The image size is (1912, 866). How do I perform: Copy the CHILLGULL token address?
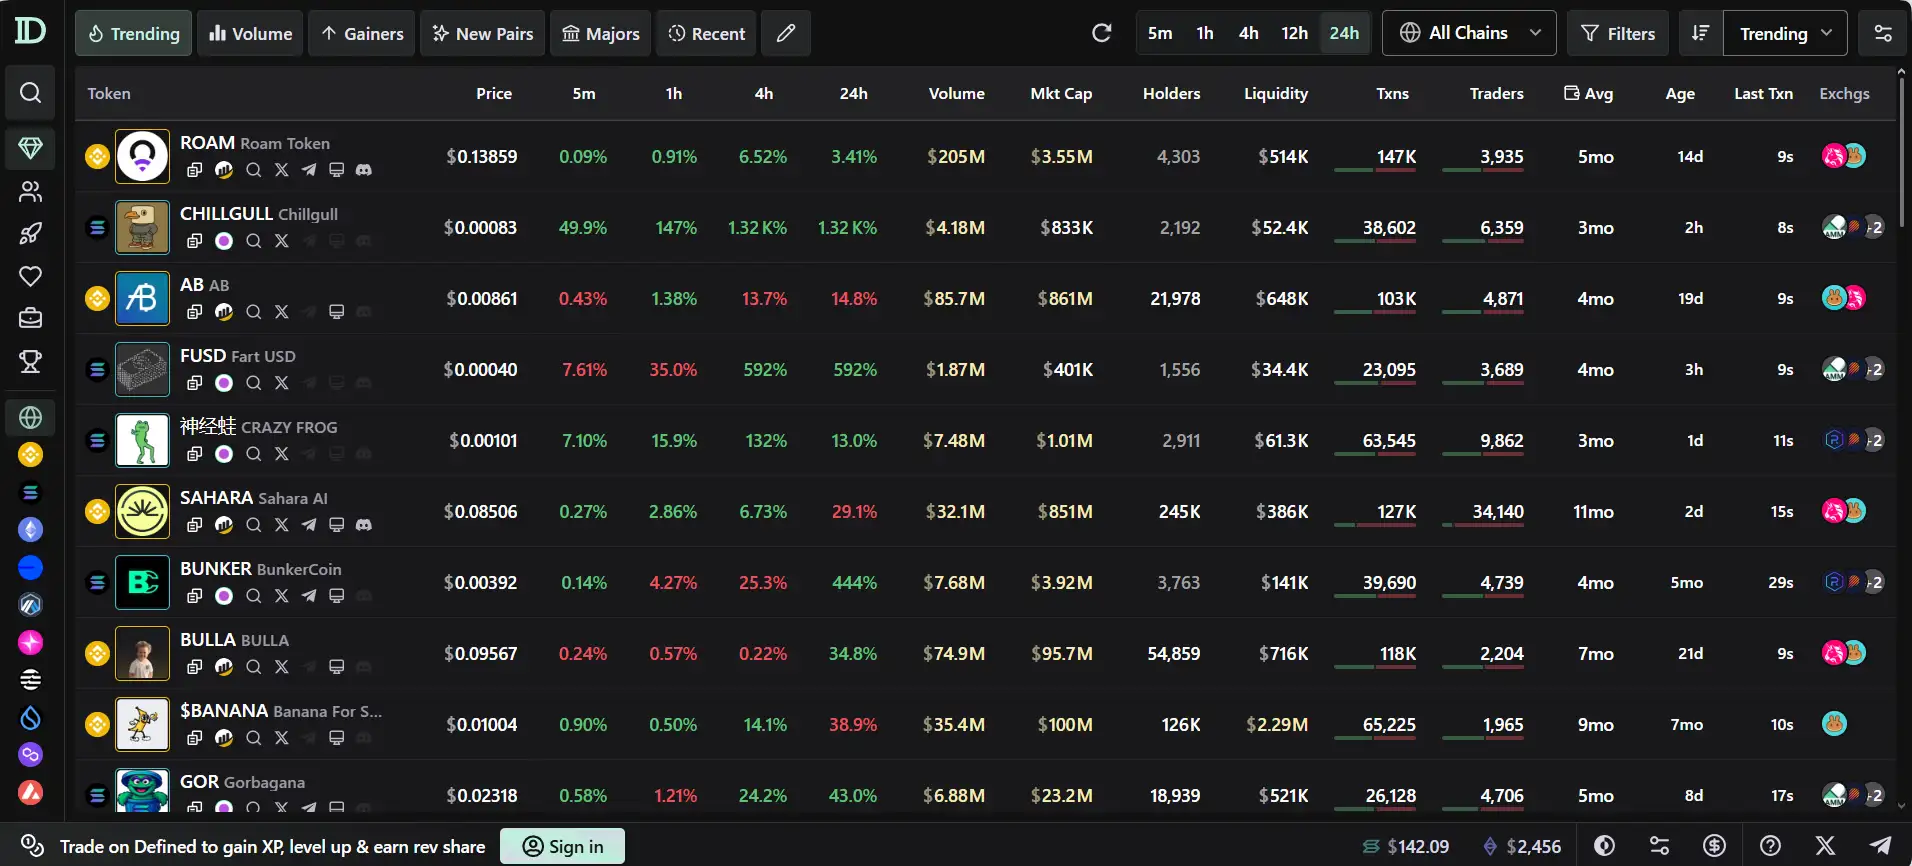pos(195,241)
